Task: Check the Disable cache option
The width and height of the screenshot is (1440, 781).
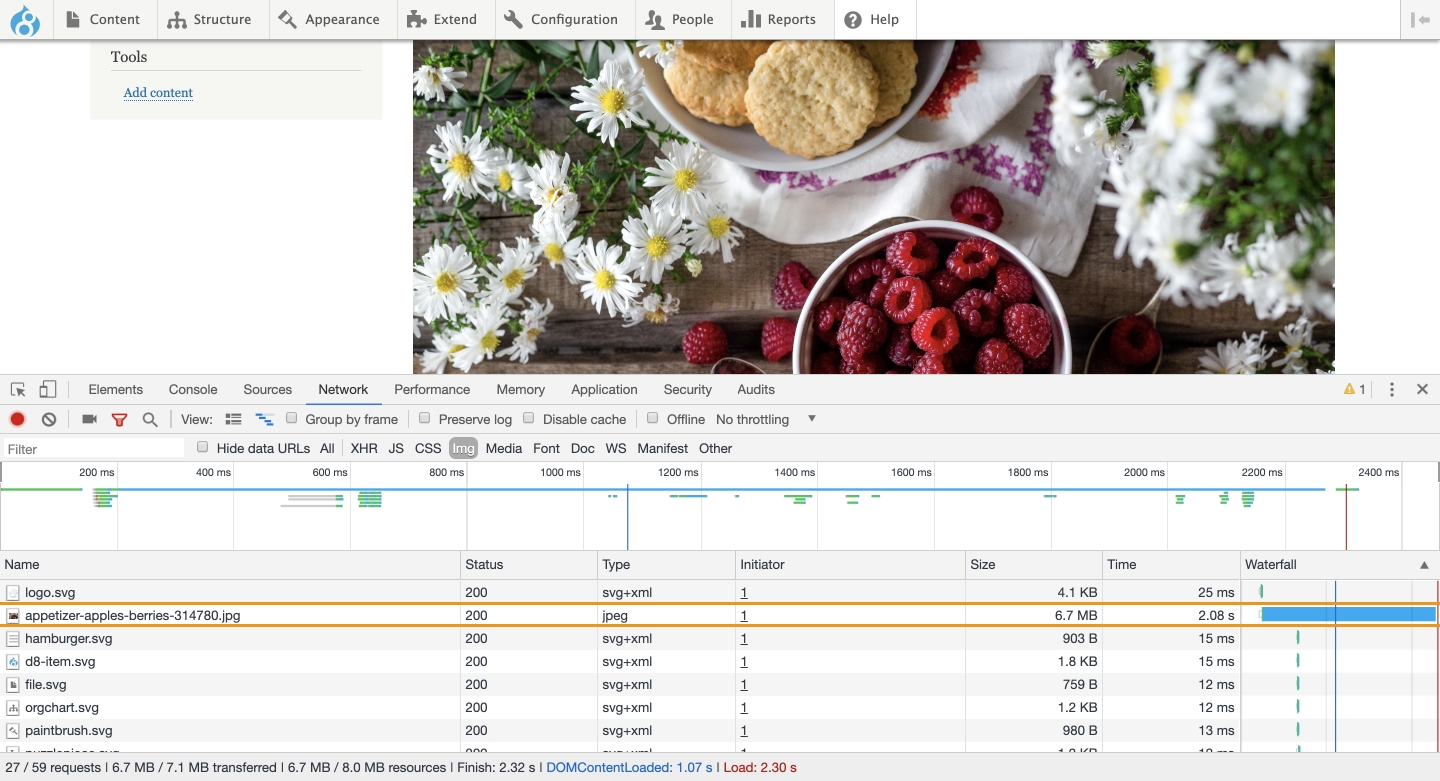Action: pyautogui.click(x=529, y=418)
